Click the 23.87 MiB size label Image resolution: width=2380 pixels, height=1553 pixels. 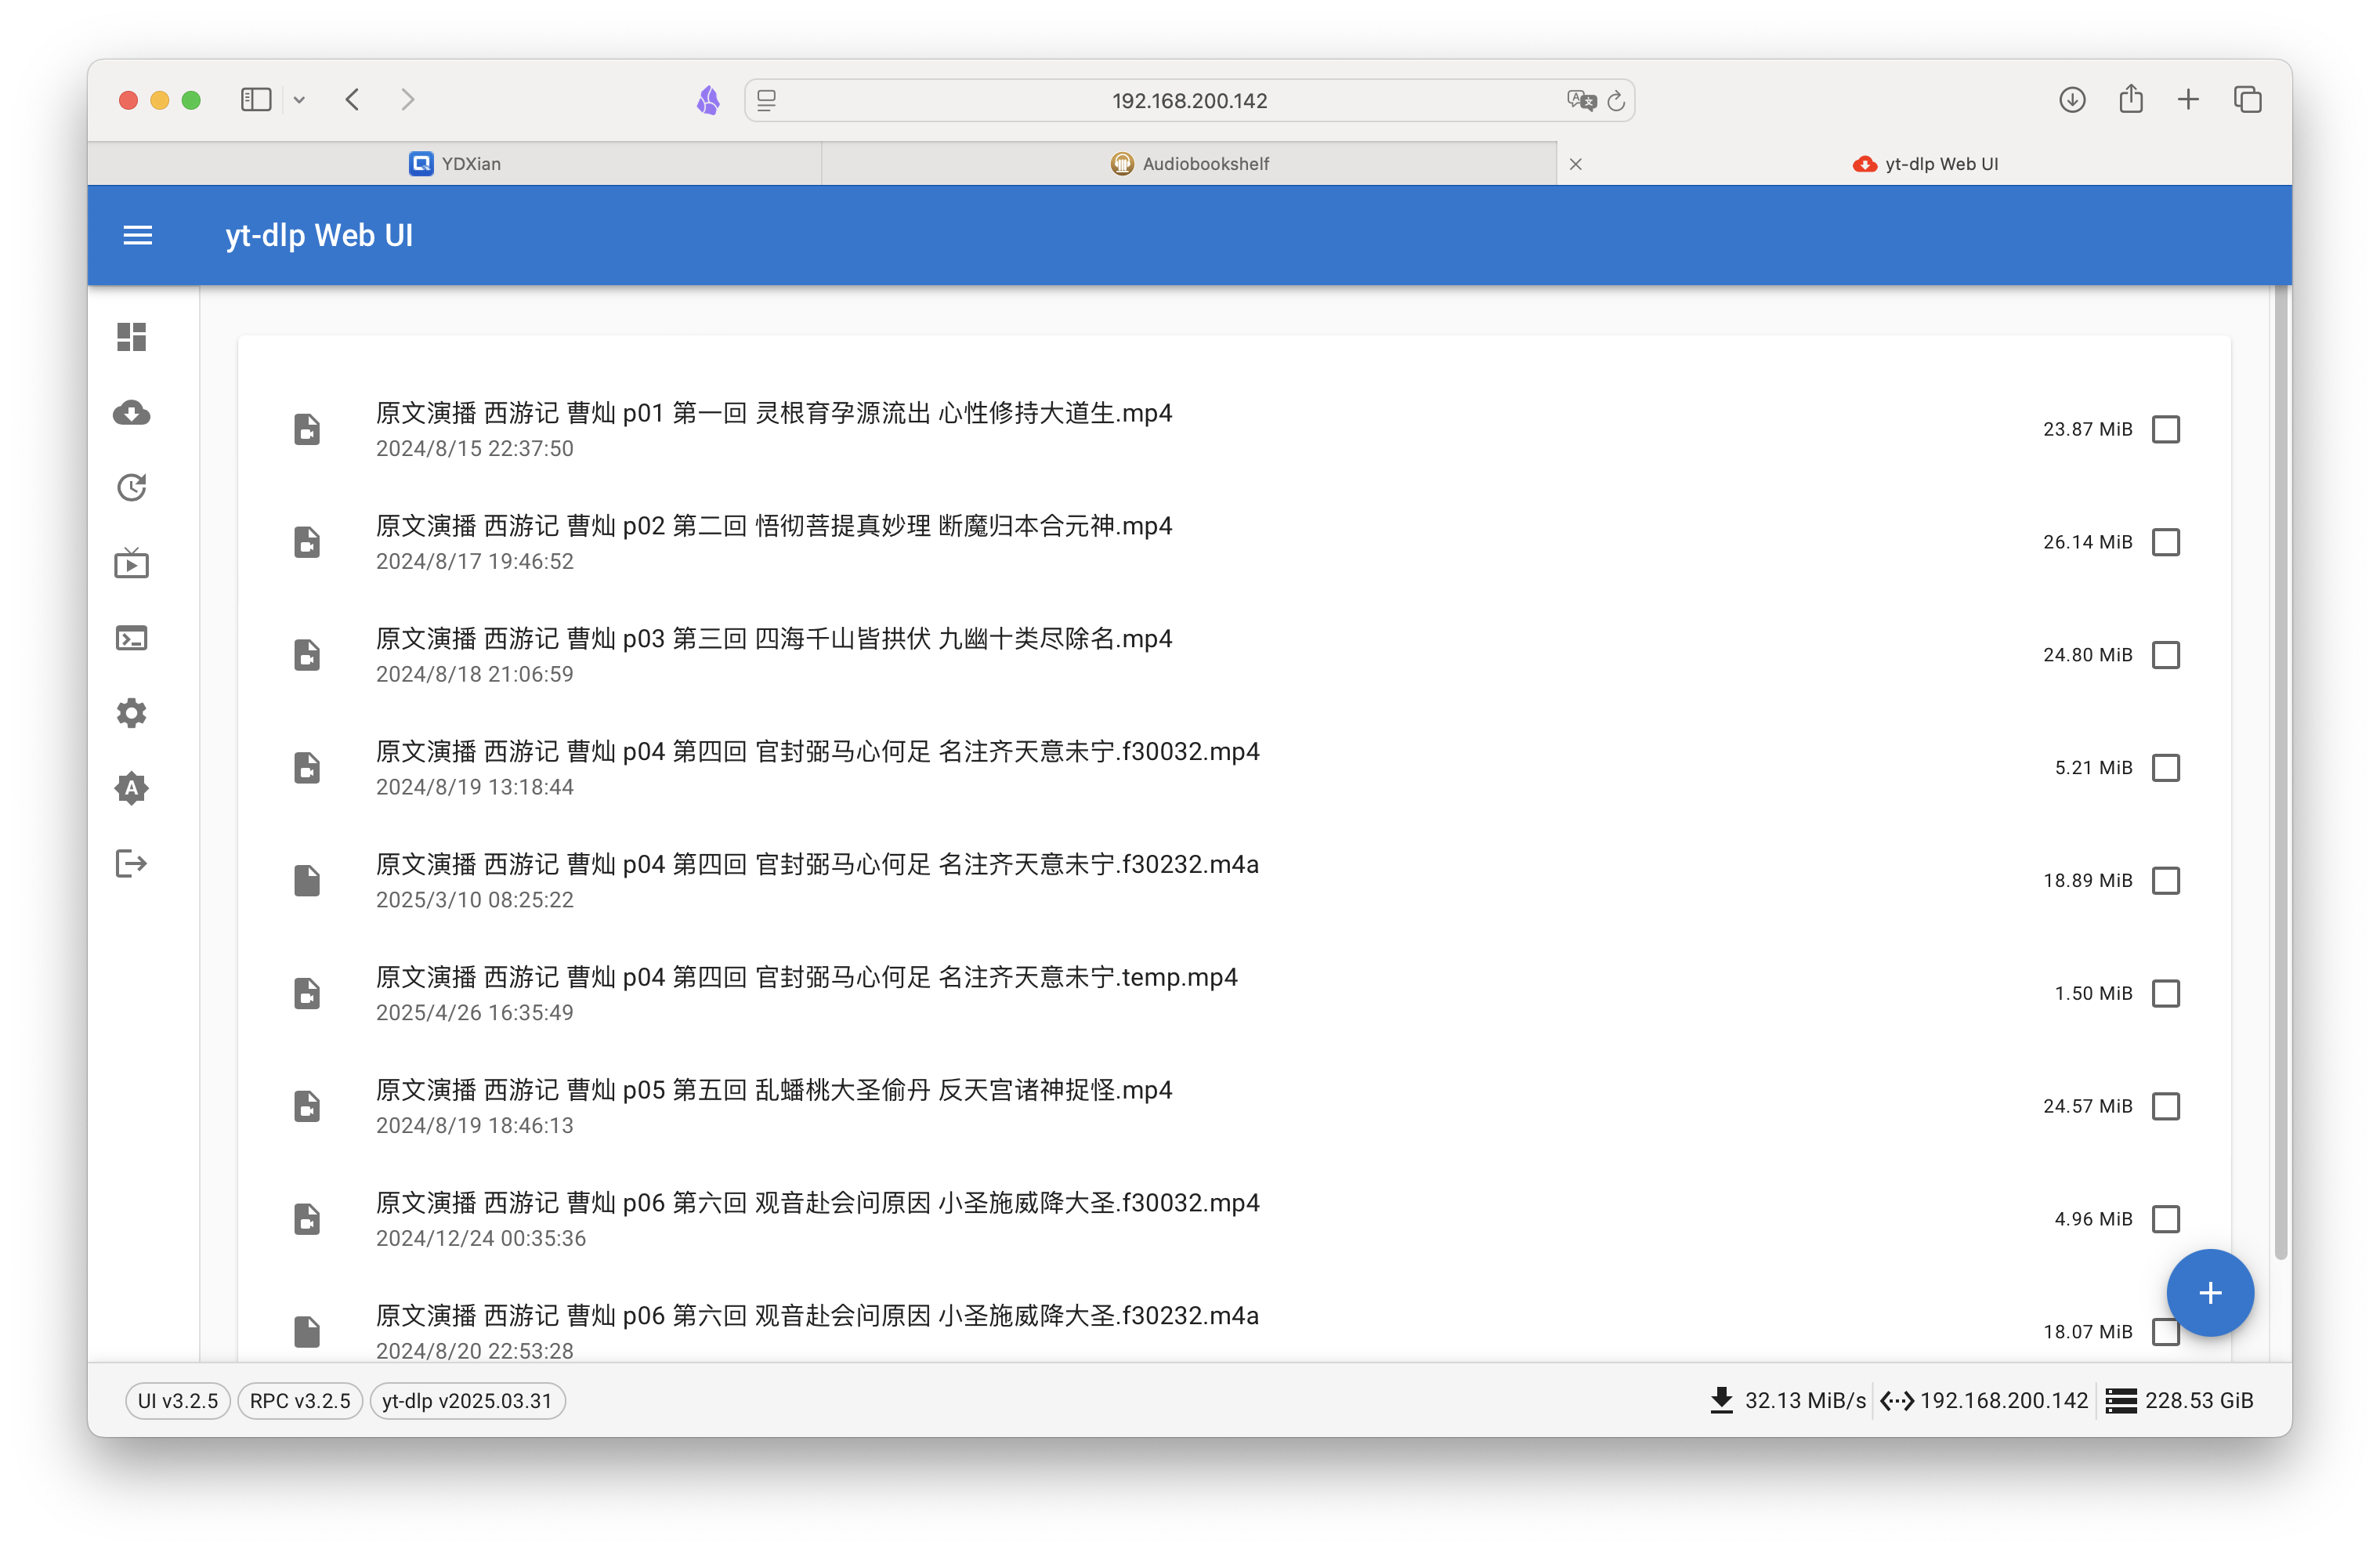pyautogui.click(x=2087, y=429)
